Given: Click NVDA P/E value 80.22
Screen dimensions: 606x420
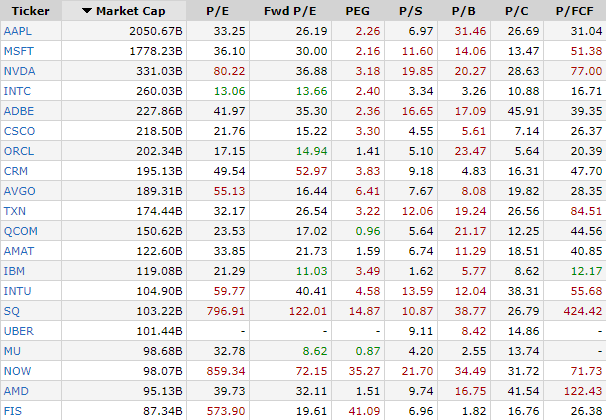Looking at the screenshot, I should pos(230,71).
